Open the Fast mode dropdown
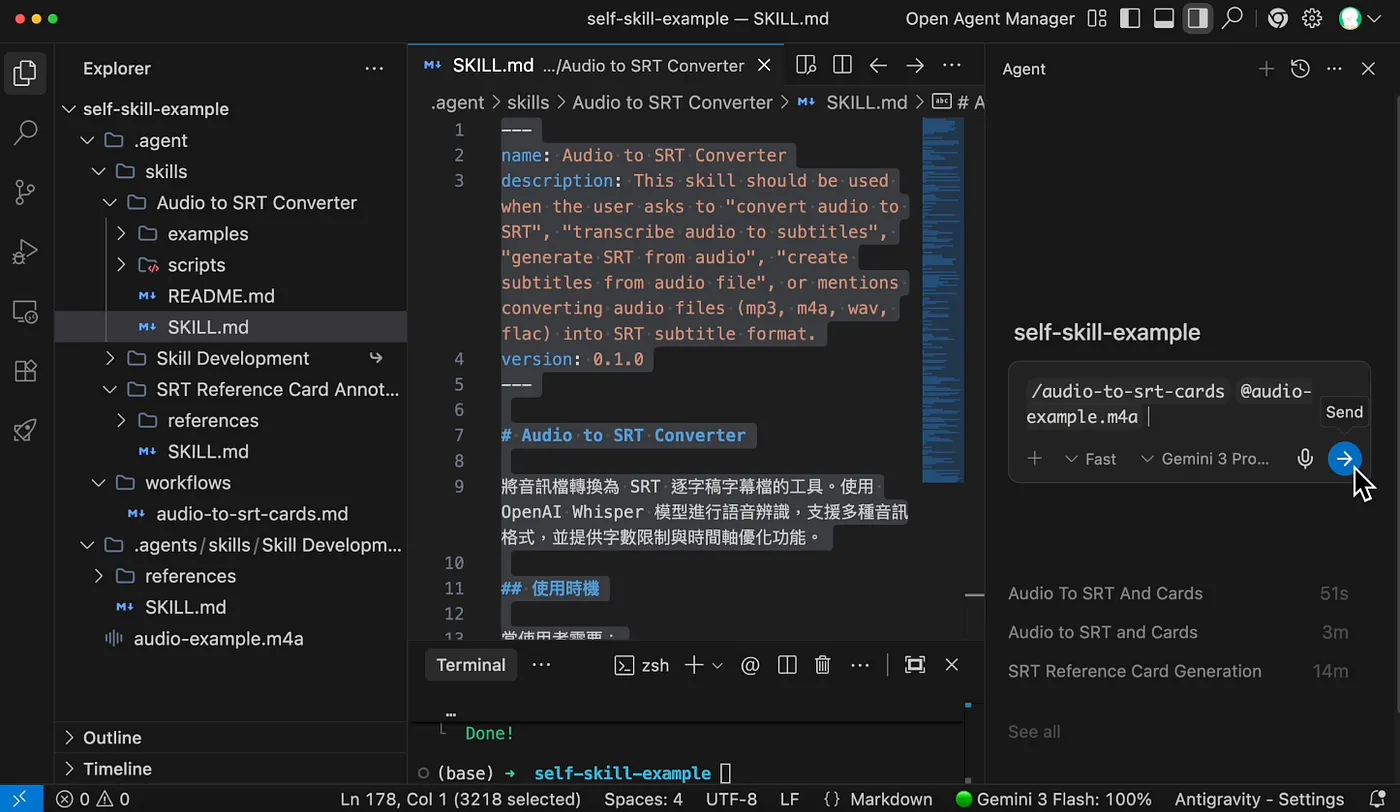1400x812 pixels. pos(1091,459)
